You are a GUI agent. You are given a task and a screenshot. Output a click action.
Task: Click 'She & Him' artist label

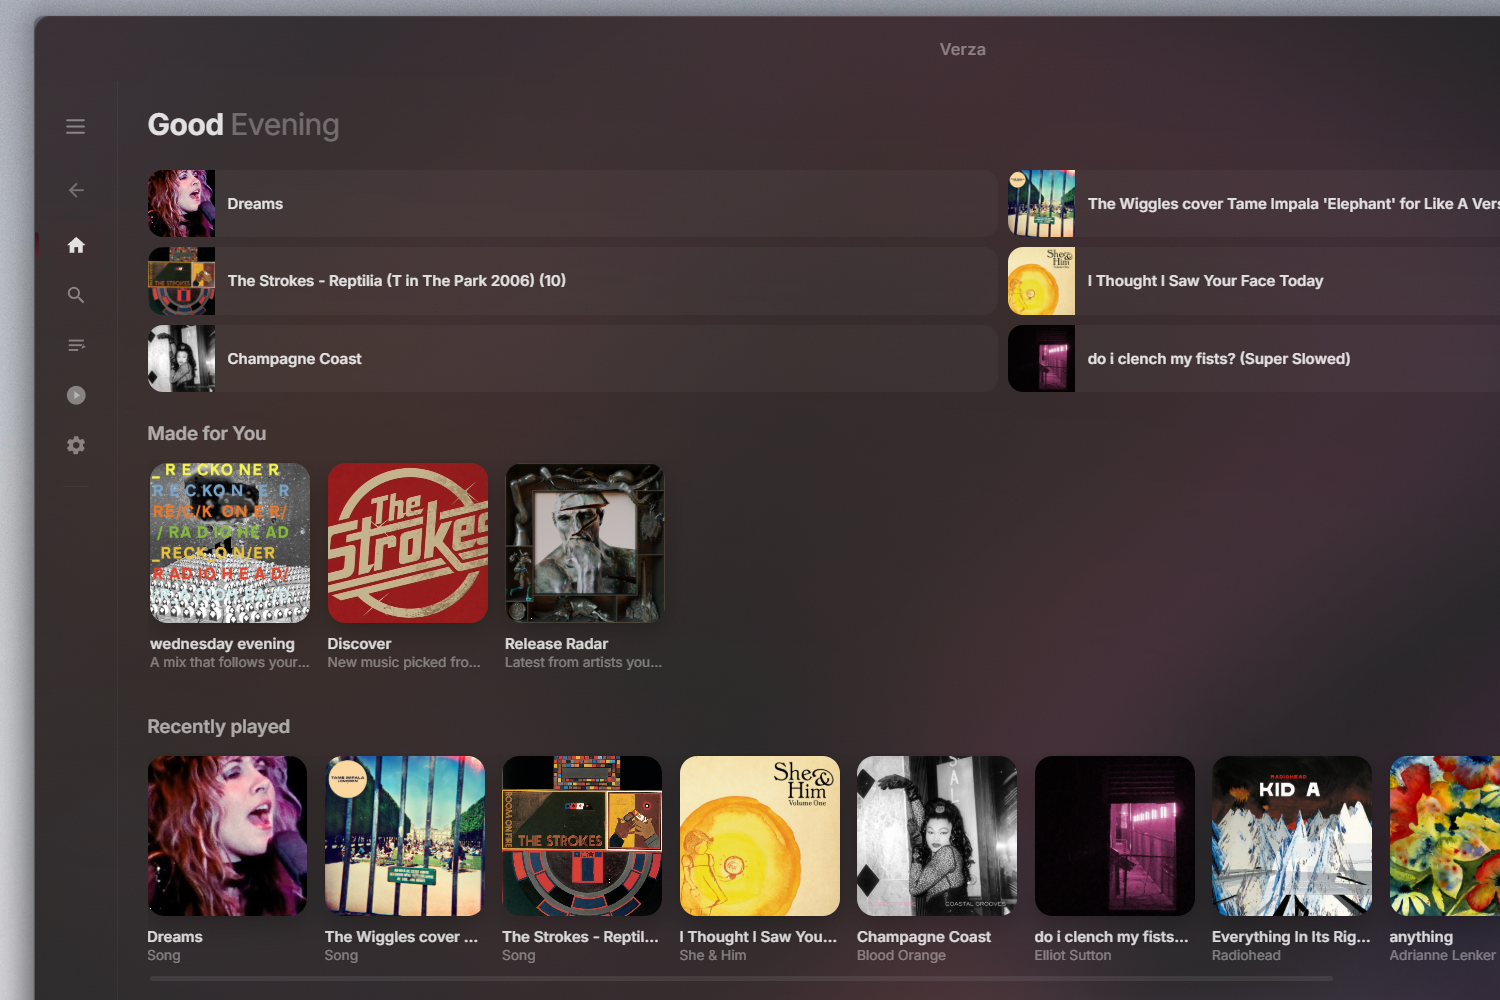click(x=713, y=955)
